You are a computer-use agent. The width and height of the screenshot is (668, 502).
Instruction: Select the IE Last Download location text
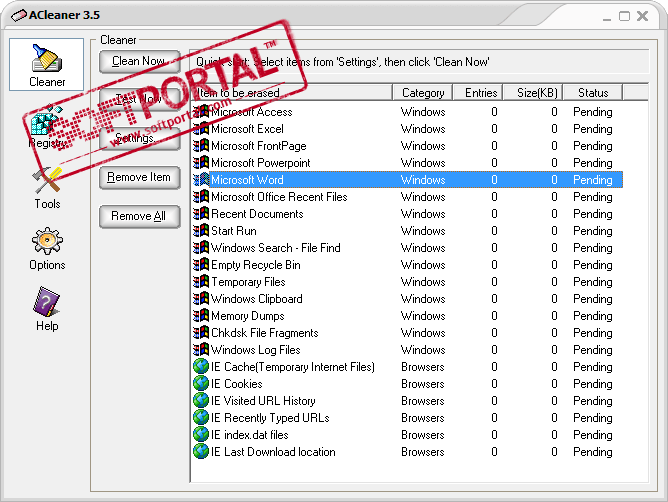tap(273, 452)
